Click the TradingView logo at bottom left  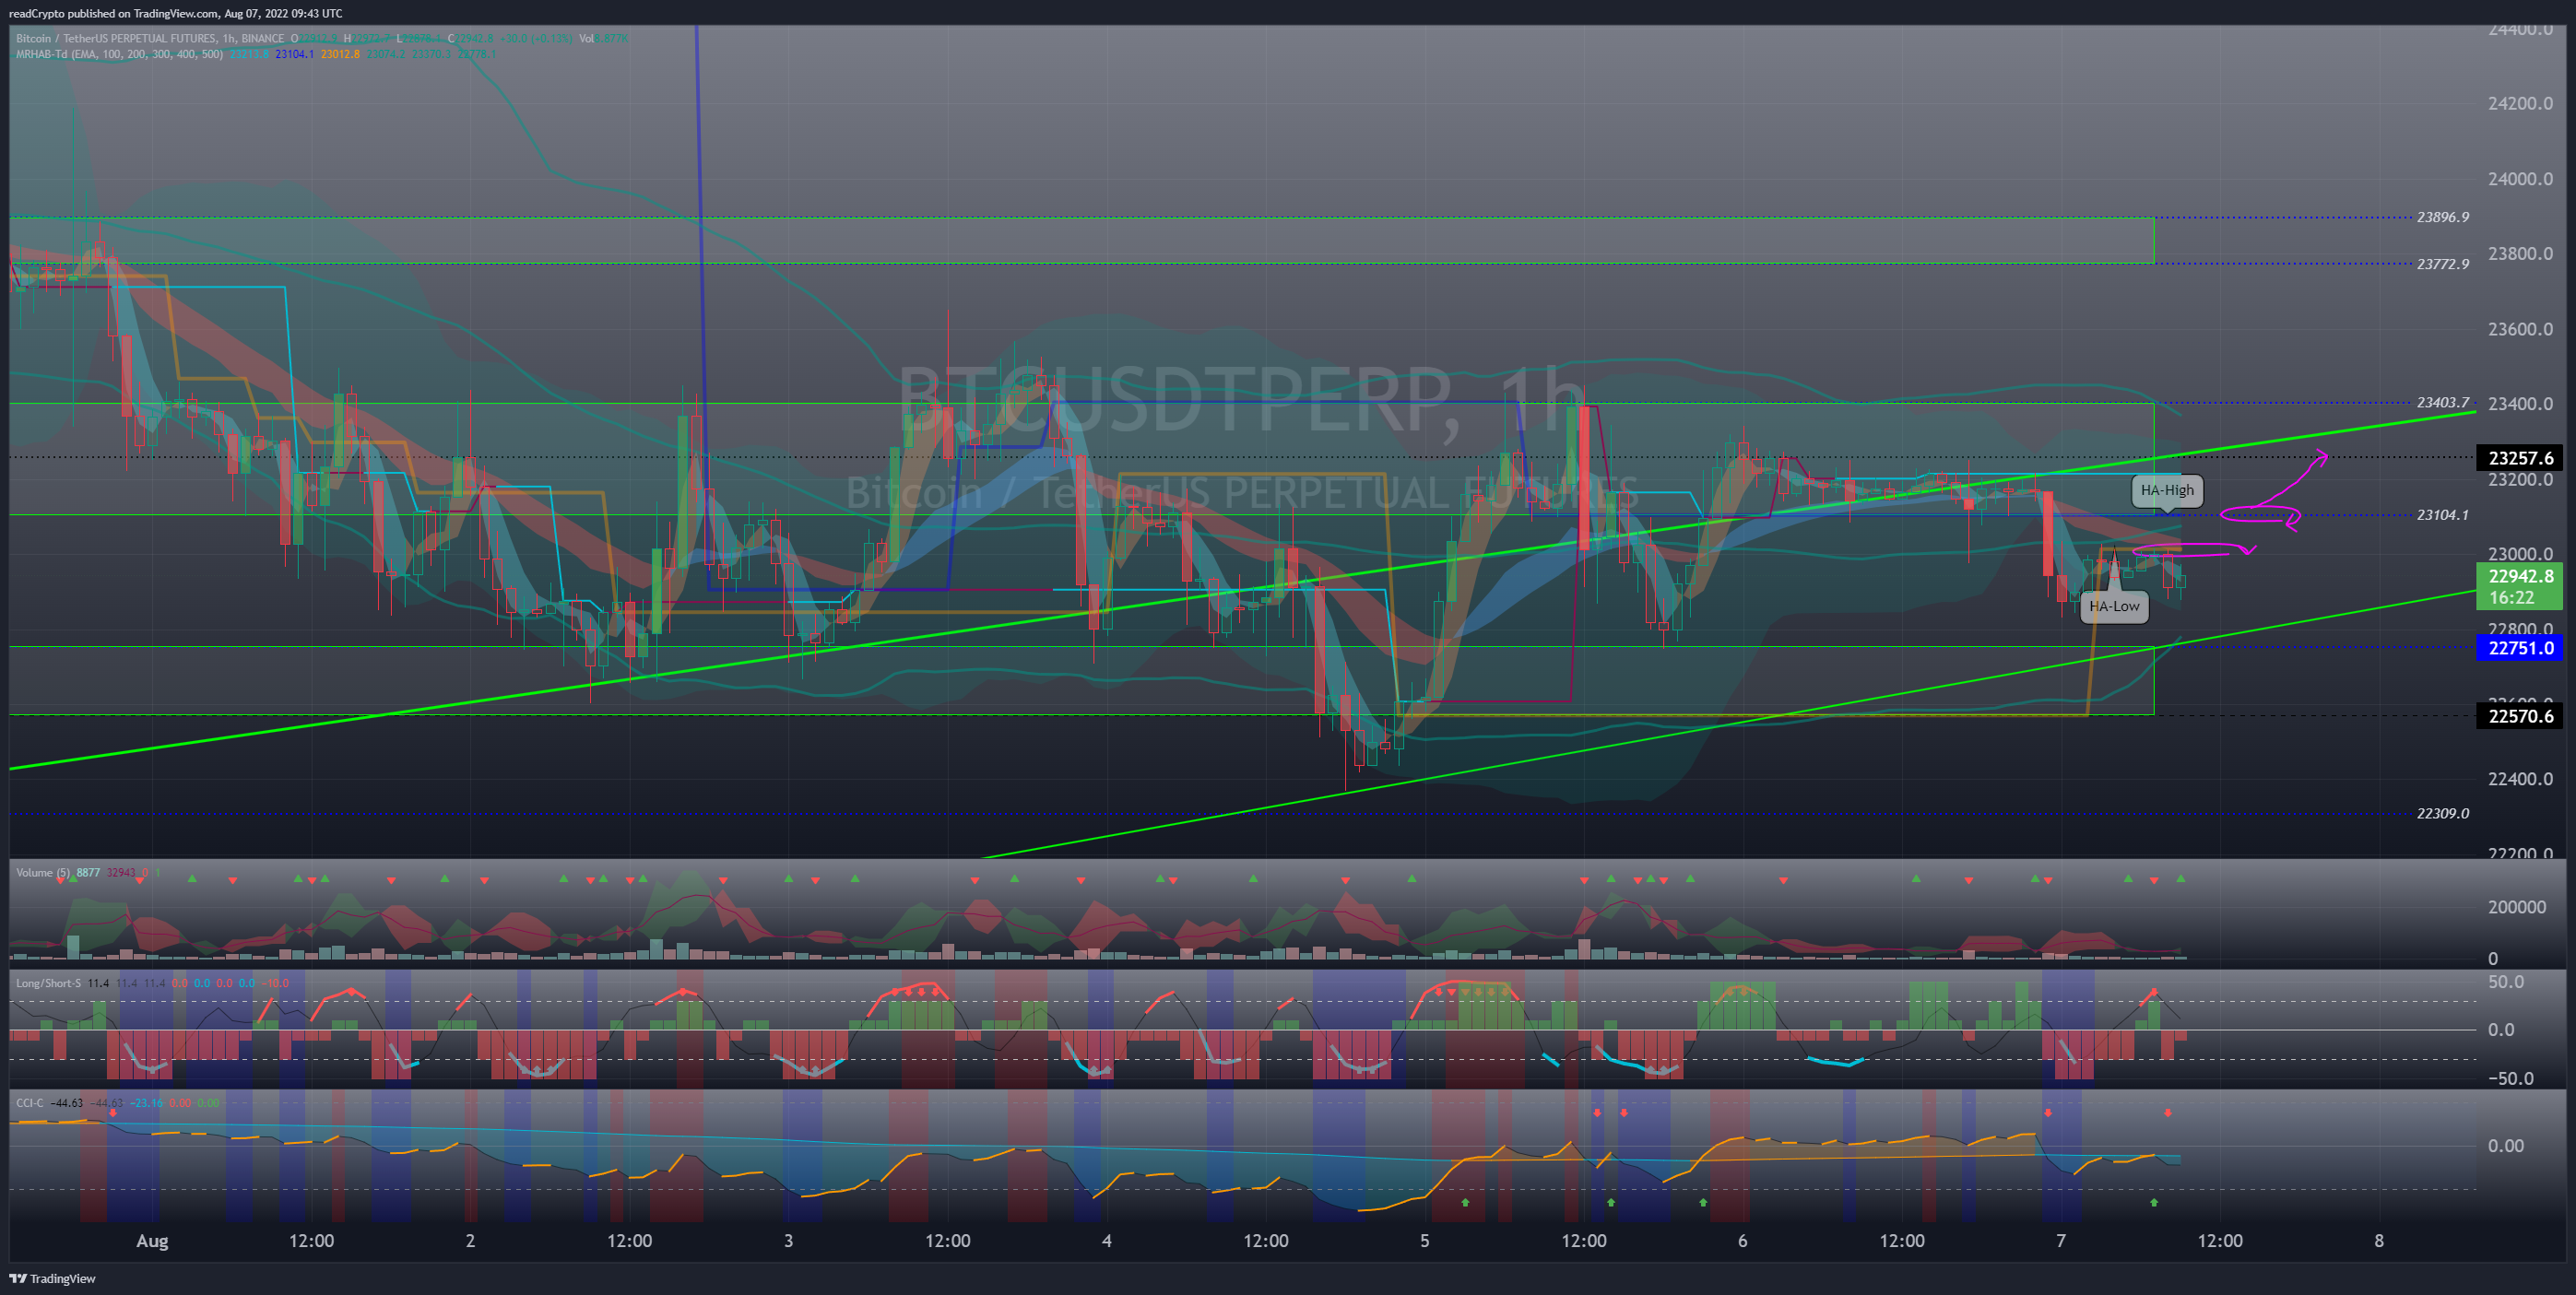click(x=53, y=1278)
